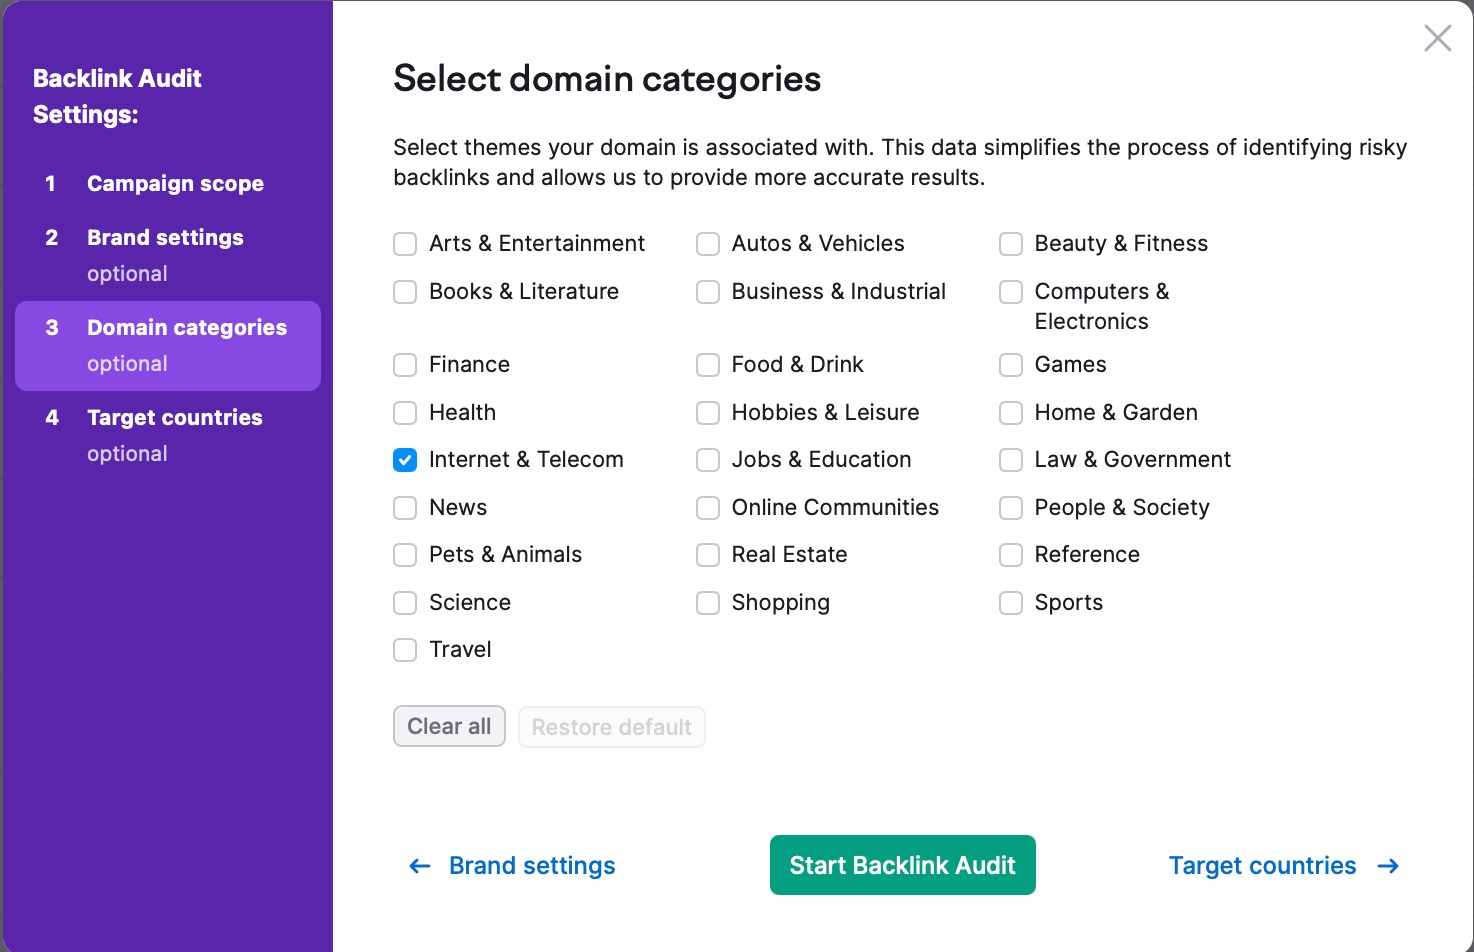1474x952 pixels.
Task: Click the right arrow beside Target countries
Action: [x=1388, y=866]
